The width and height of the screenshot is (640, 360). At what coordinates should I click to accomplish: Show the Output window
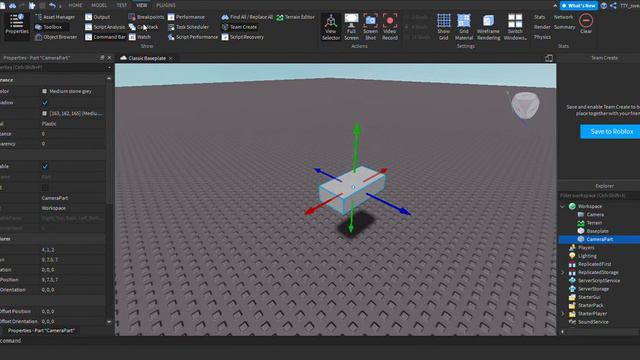[x=98, y=17]
